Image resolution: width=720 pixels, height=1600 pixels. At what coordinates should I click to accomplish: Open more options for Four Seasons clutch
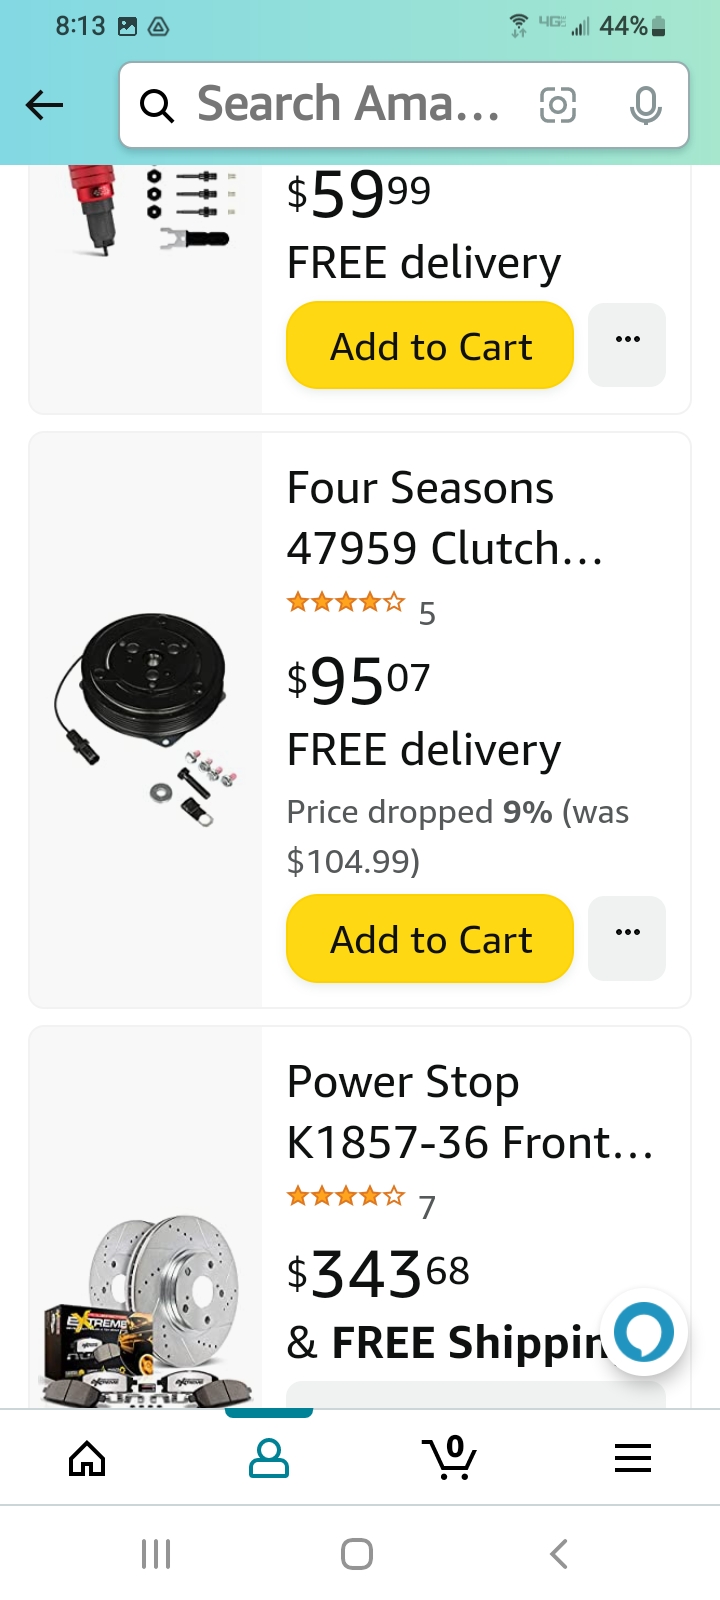[x=627, y=938]
